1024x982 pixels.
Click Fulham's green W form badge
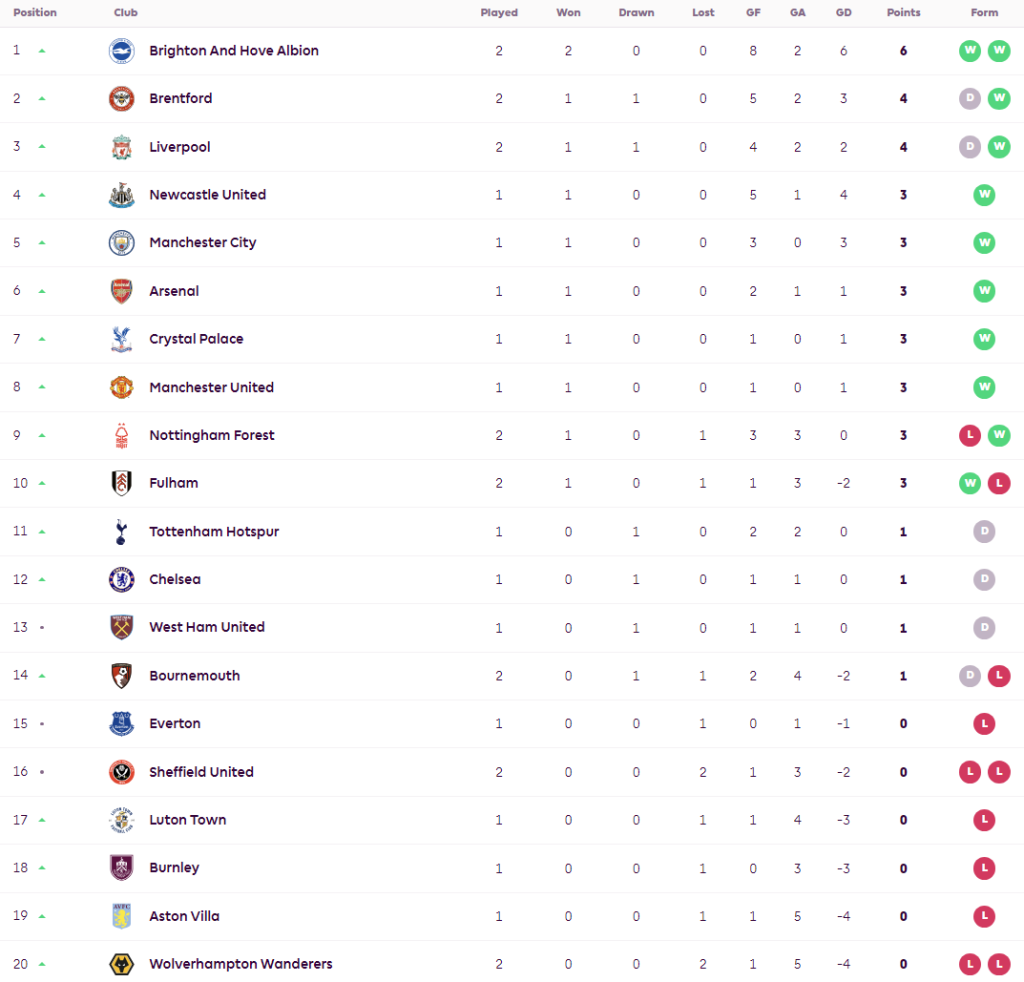click(x=970, y=483)
